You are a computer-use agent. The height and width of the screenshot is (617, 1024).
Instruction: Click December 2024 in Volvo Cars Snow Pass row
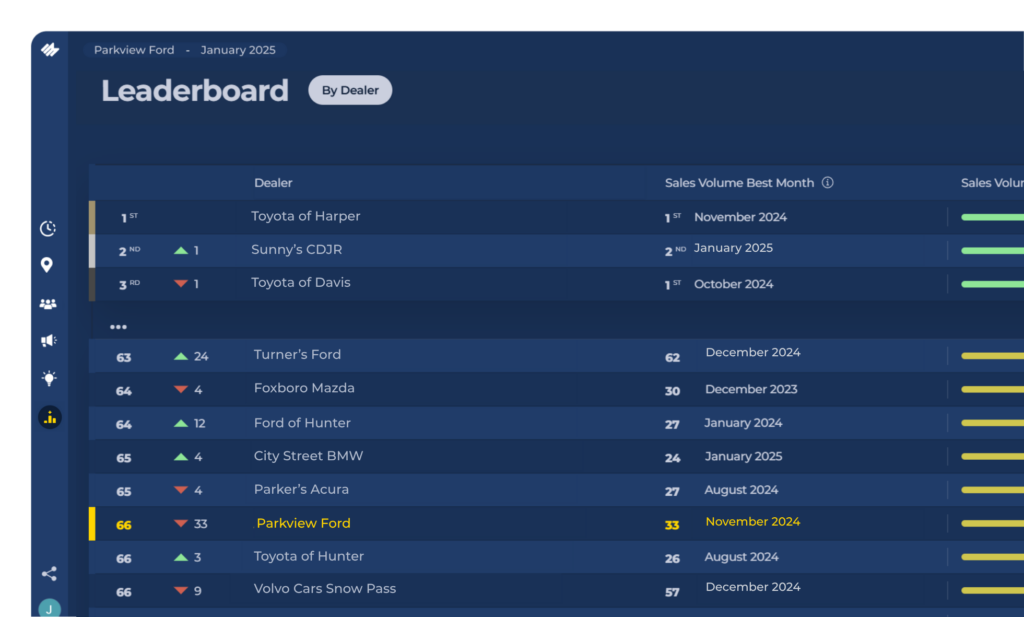tap(753, 587)
